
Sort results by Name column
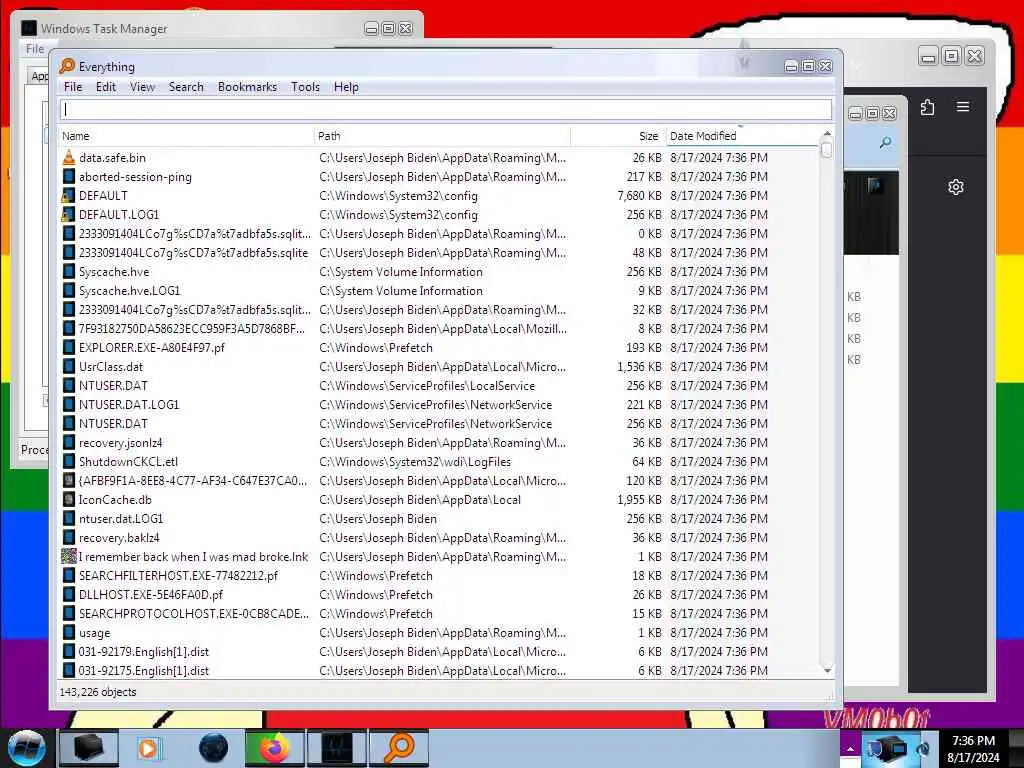[186, 136]
